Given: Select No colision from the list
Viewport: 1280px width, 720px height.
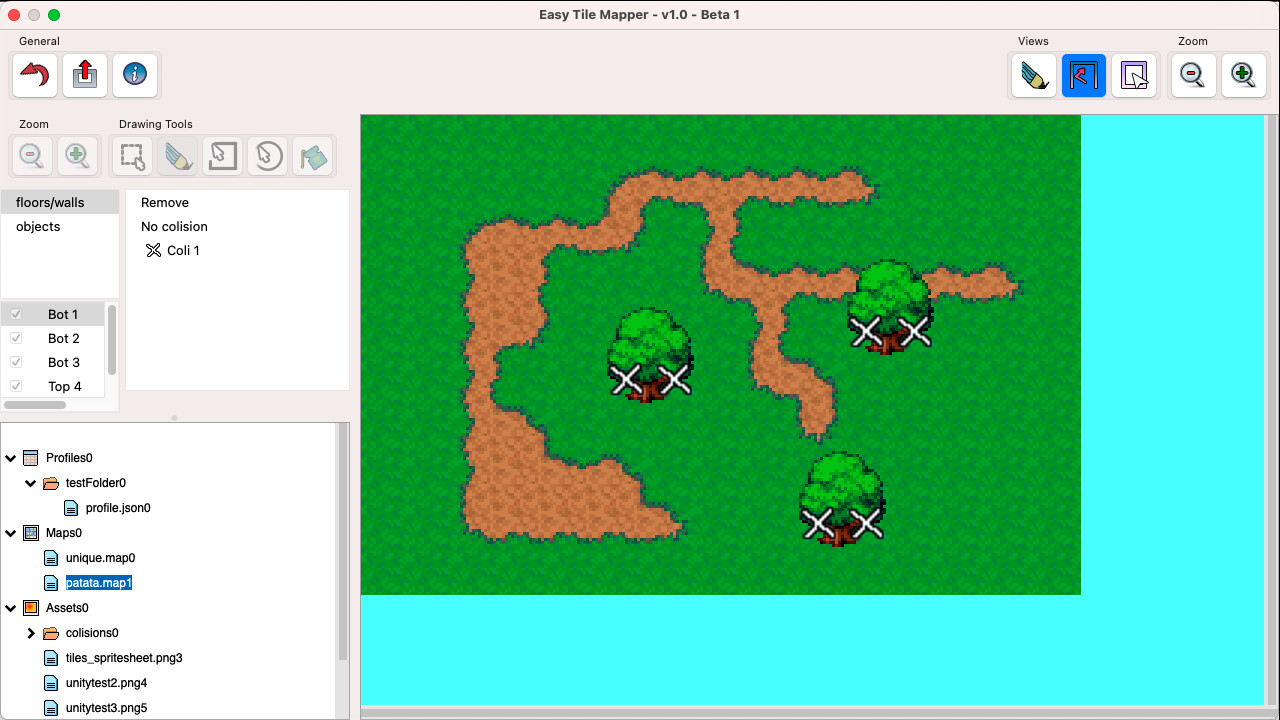Looking at the screenshot, I should coord(174,226).
